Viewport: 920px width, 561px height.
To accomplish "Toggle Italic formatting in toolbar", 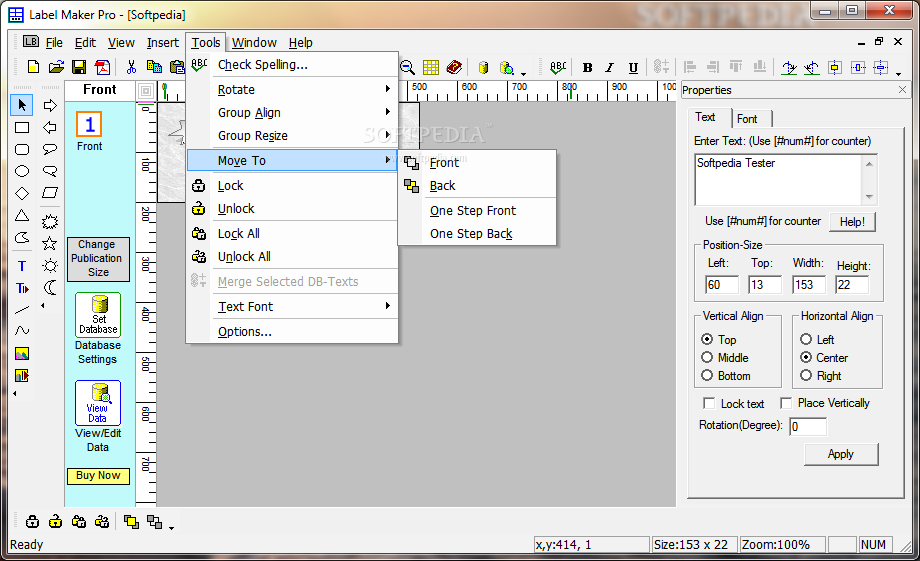I will click(610, 67).
